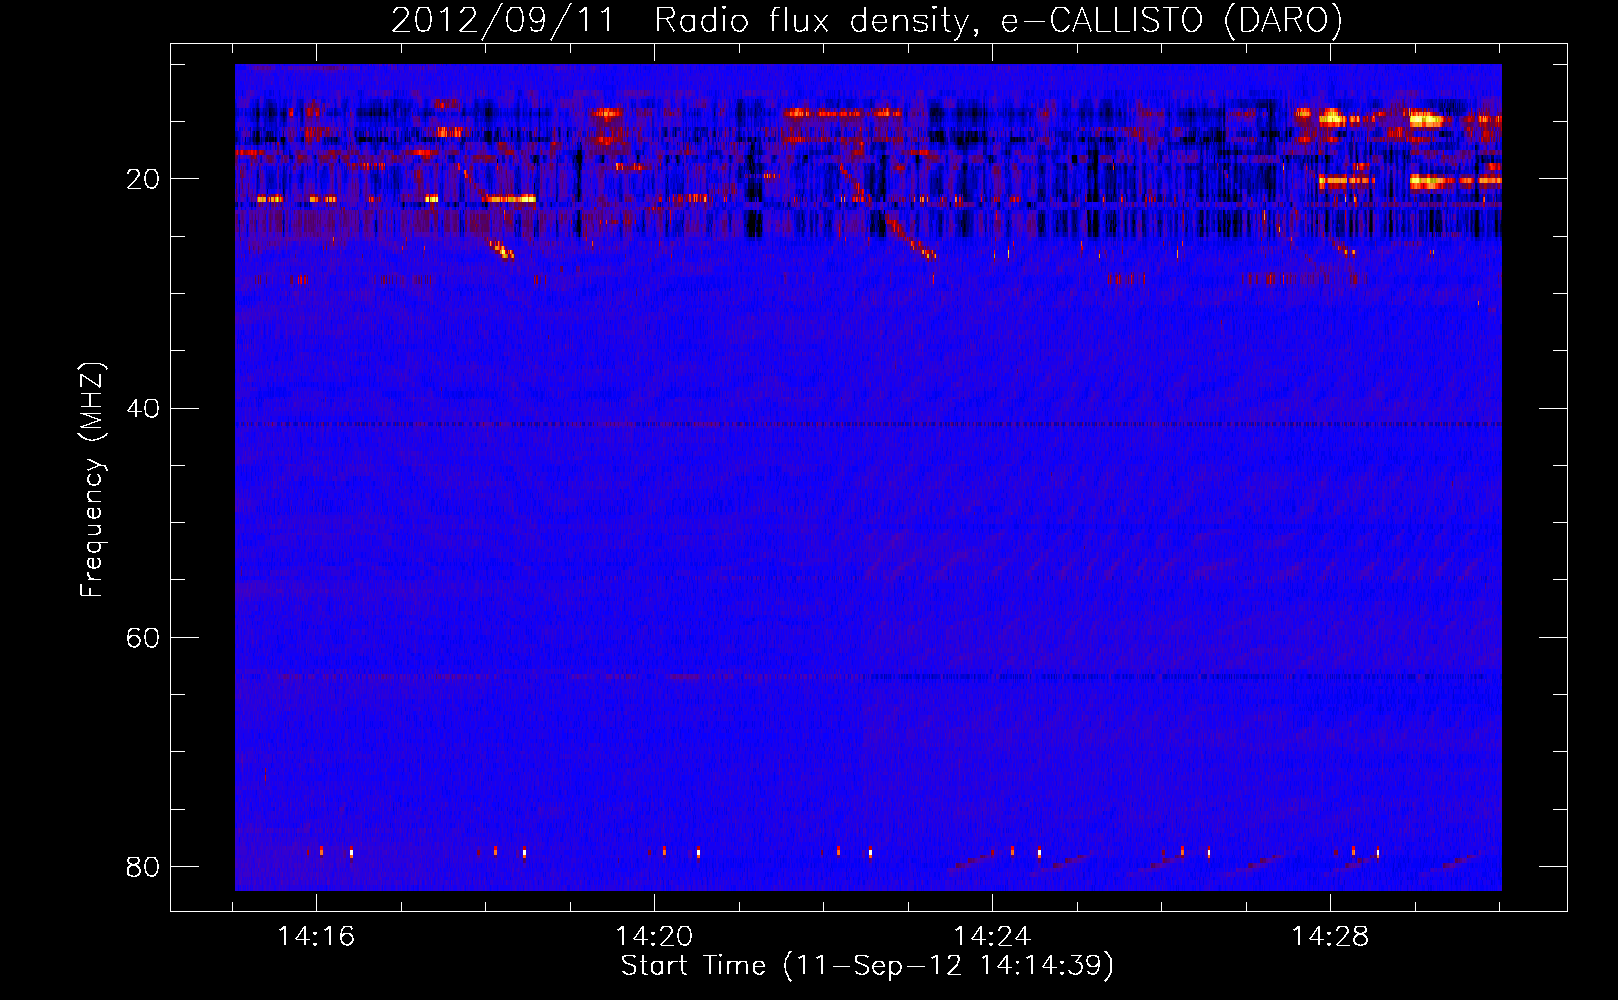This screenshot has height=1000, width=1618.
Task: Click the '14:24' time tick label
Action: [992, 937]
